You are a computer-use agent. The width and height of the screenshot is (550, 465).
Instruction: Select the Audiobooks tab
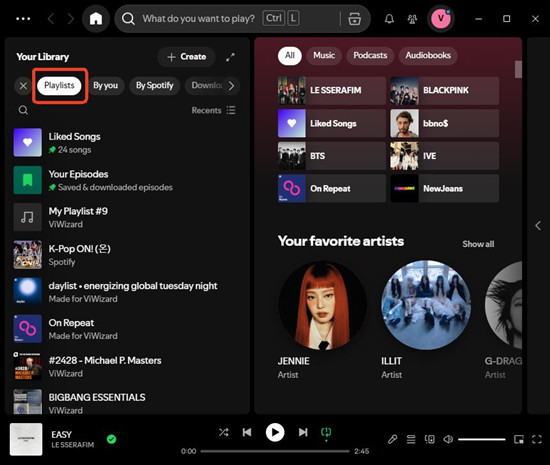(428, 56)
